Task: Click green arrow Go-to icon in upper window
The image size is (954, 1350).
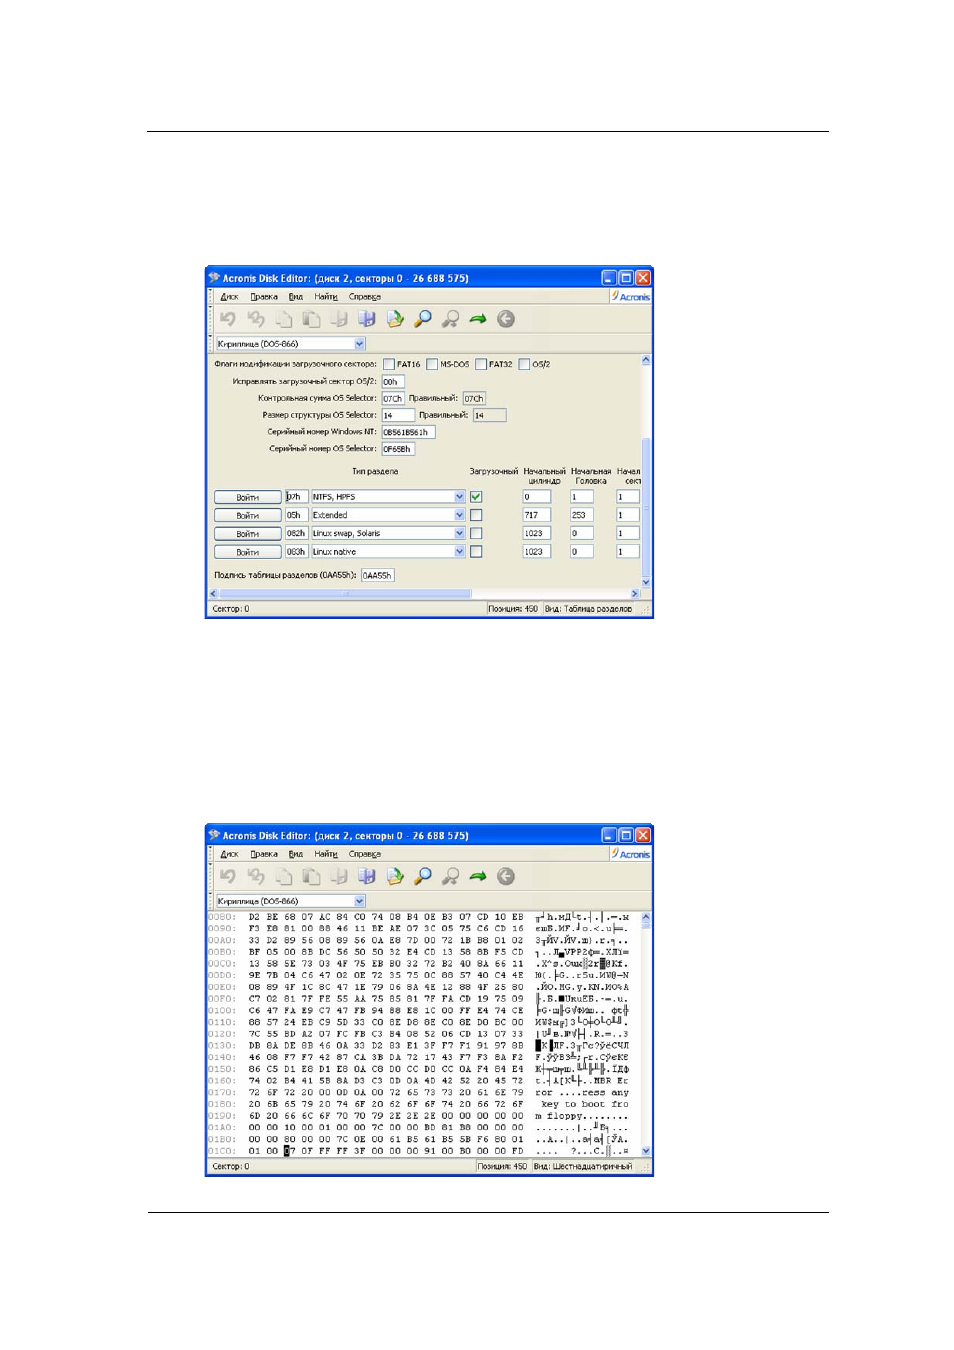Action: pyautogui.click(x=478, y=319)
